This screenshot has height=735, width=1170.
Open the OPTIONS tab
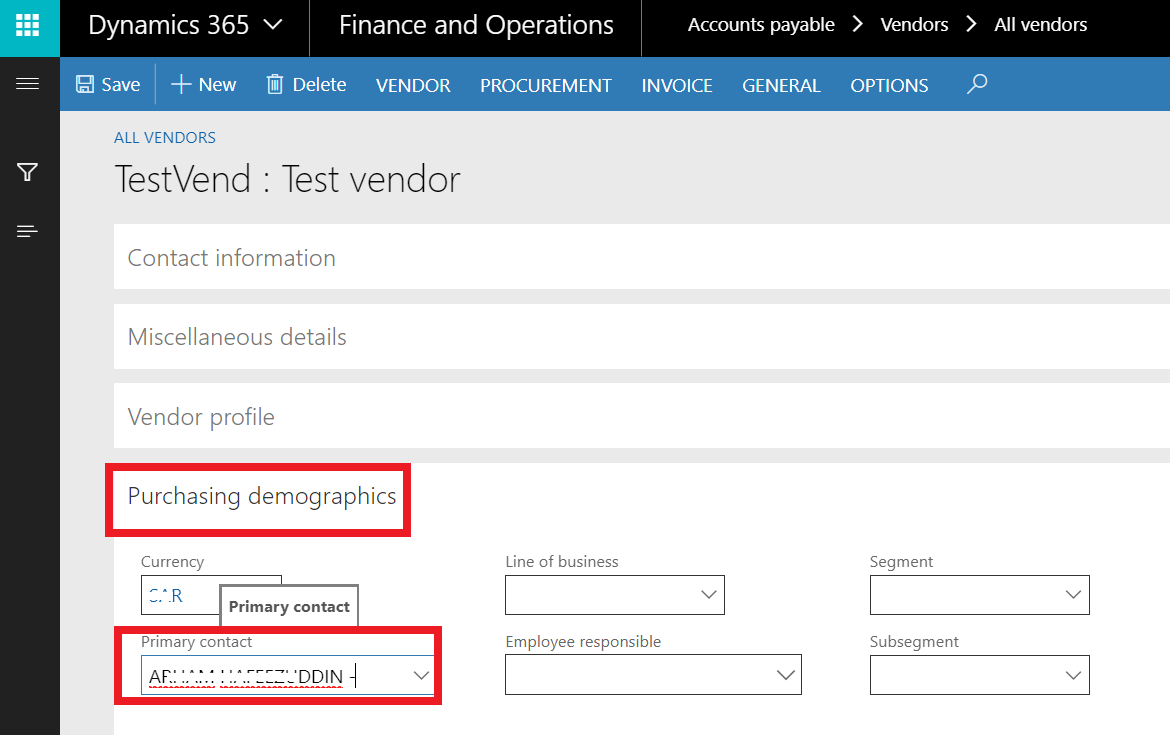[889, 85]
